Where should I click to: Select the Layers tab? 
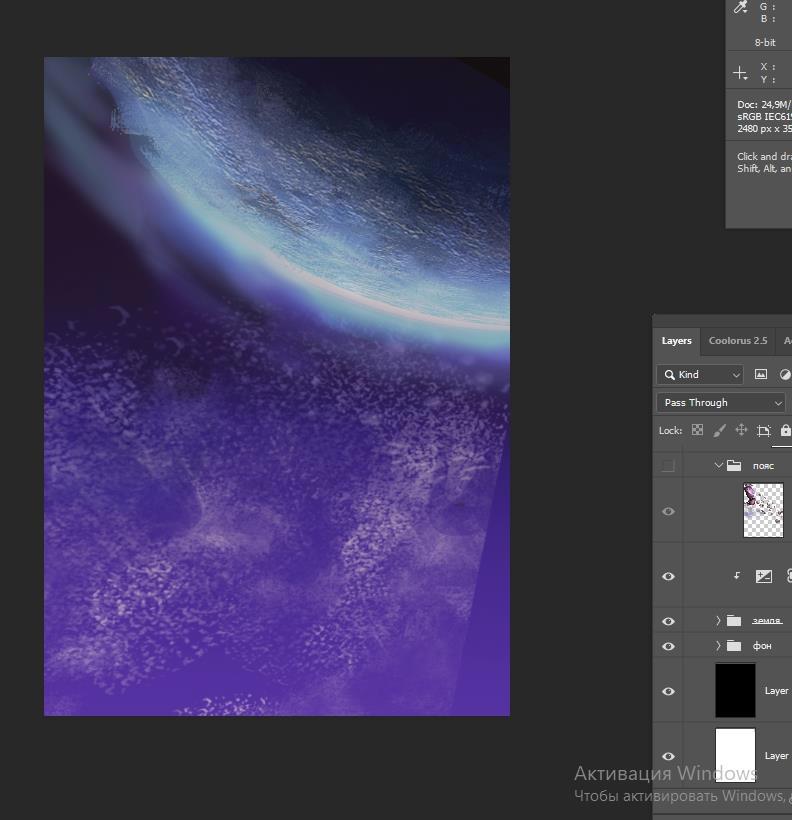click(x=676, y=341)
